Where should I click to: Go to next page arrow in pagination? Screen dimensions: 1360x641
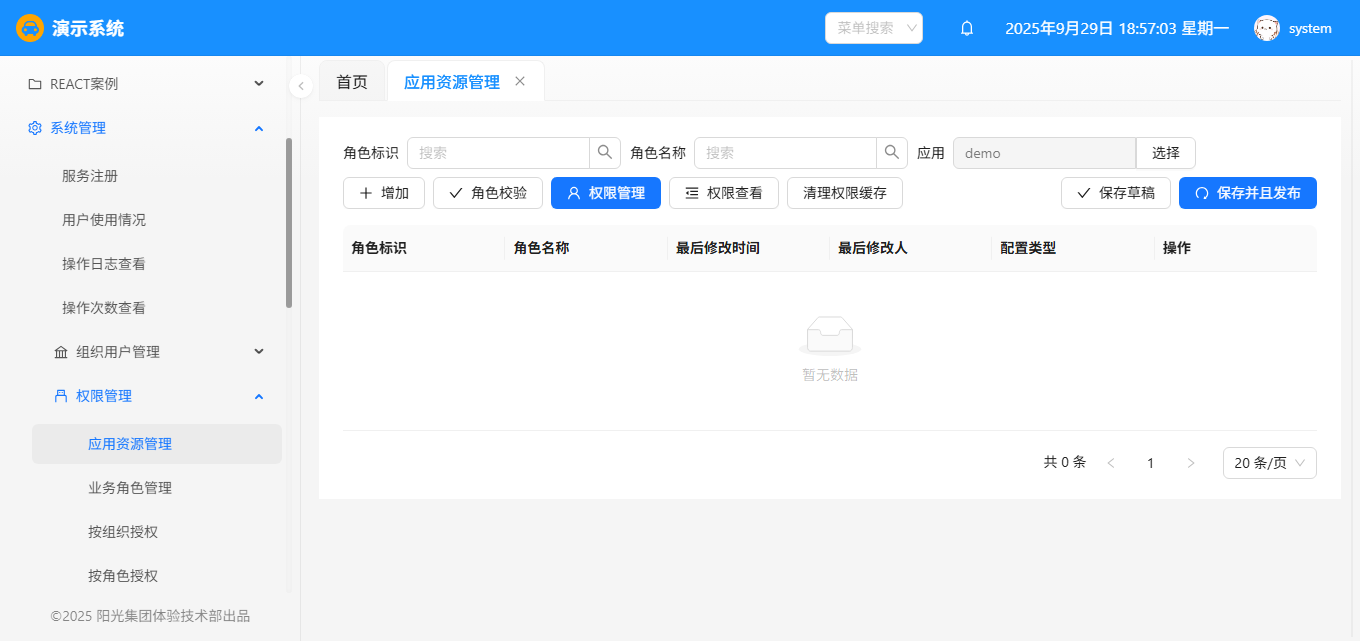tap(1190, 463)
